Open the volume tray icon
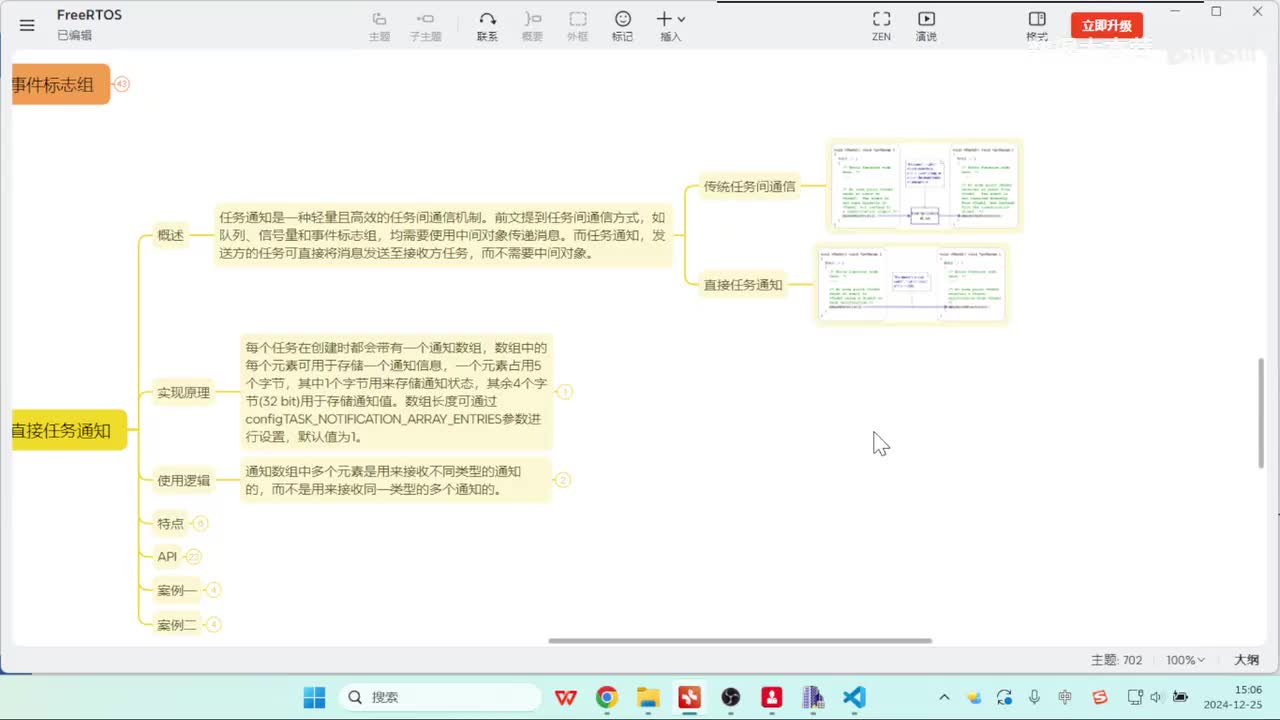This screenshot has height=720, width=1280. tap(1157, 697)
